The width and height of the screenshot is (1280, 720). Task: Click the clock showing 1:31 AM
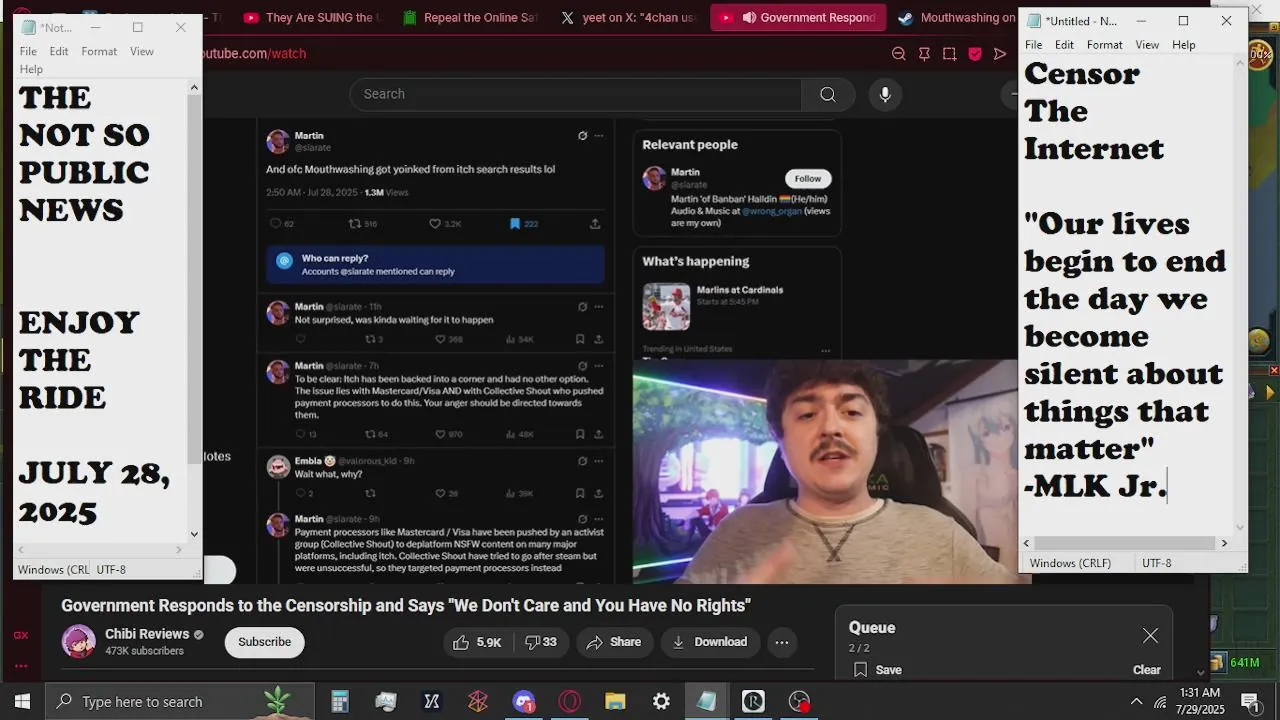pyautogui.click(x=1199, y=692)
